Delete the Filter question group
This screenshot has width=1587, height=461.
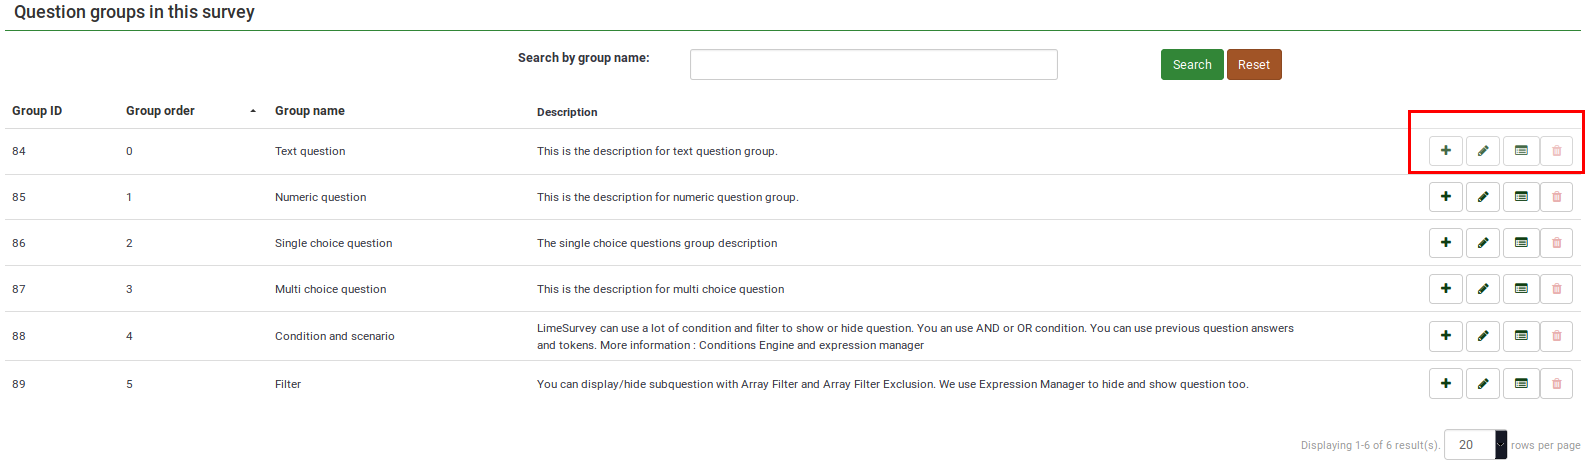point(1556,384)
